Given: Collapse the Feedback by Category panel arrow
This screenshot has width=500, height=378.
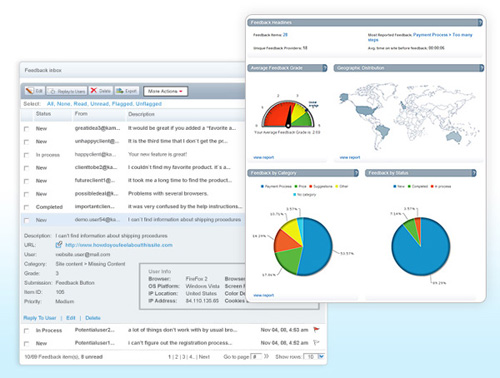Looking at the screenshot, I should 356,173.
